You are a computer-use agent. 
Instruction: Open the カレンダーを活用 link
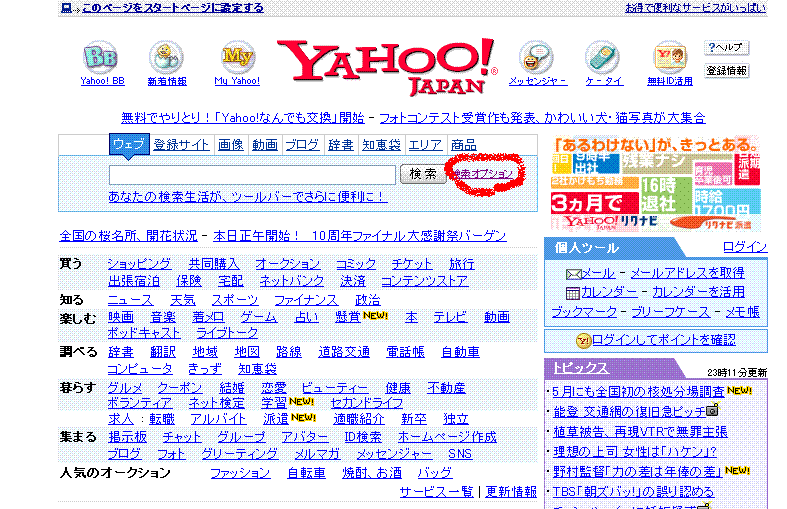tap(699, 292)
